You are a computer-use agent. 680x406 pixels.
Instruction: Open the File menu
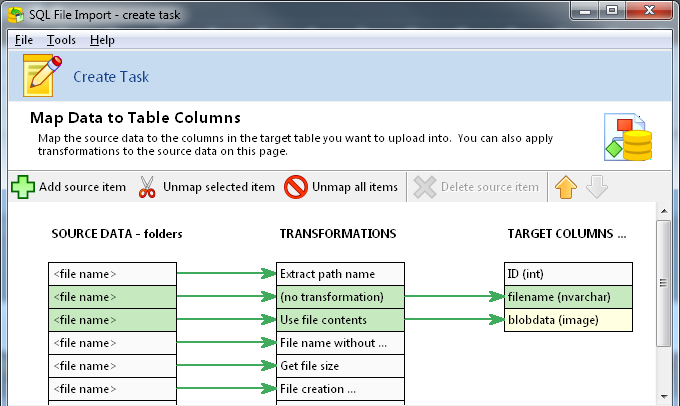pos(24,40)
